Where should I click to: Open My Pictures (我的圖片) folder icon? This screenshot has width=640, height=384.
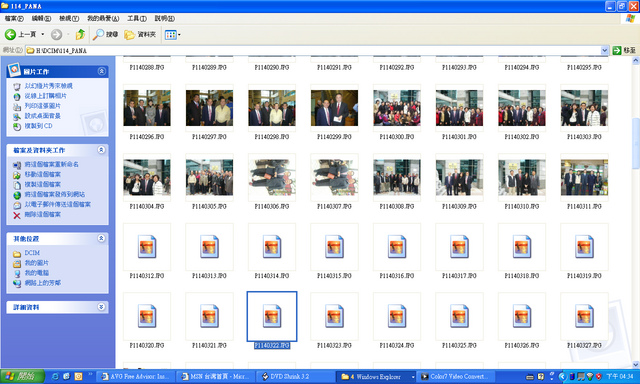point(17,264)
